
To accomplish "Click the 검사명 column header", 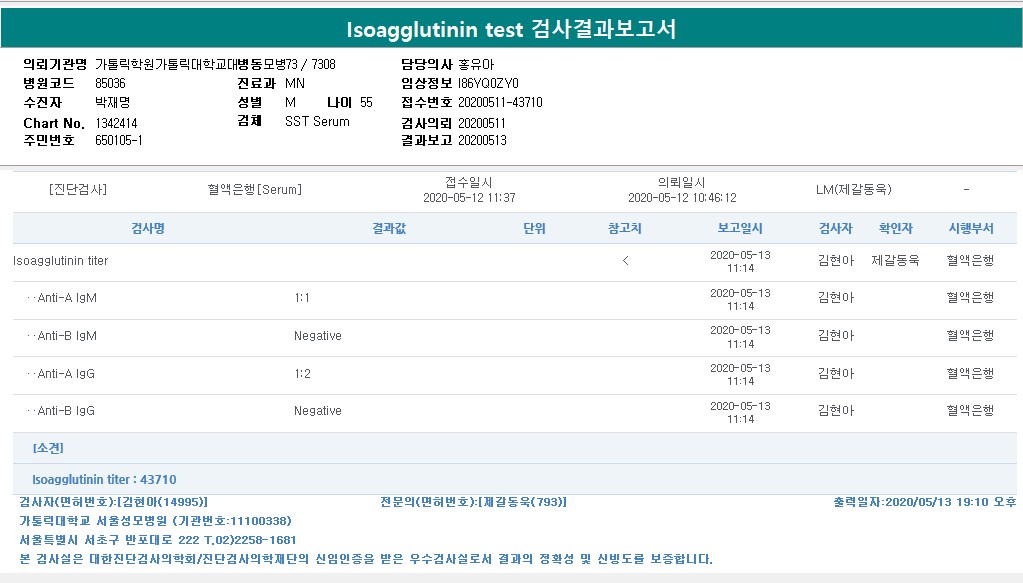I will [x=148, y=229].
